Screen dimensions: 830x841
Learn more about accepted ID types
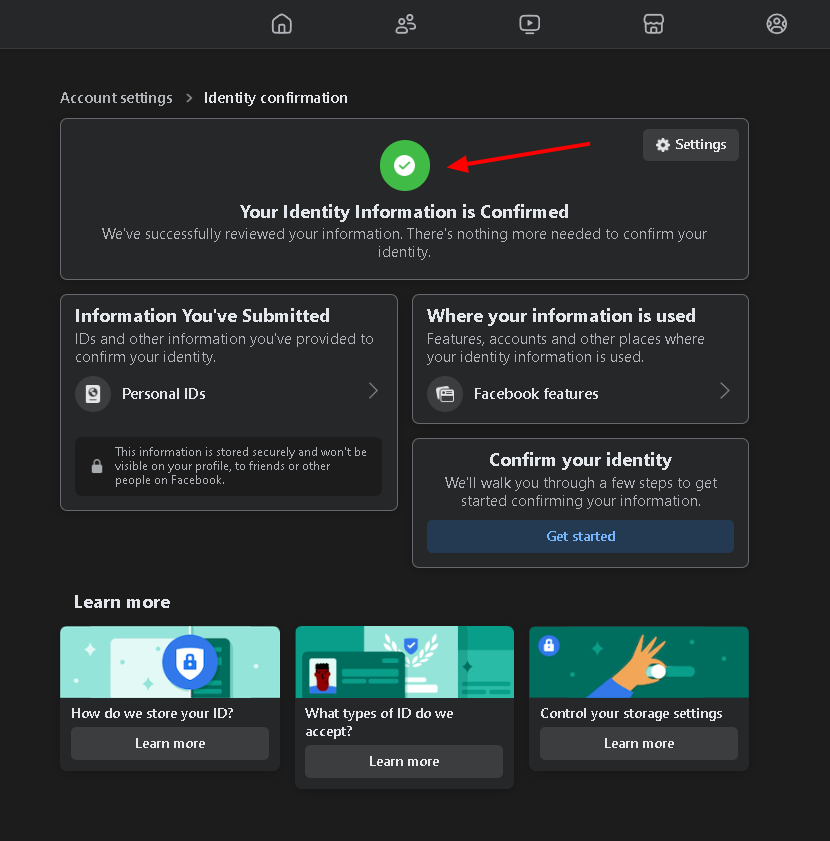[404, 762]
